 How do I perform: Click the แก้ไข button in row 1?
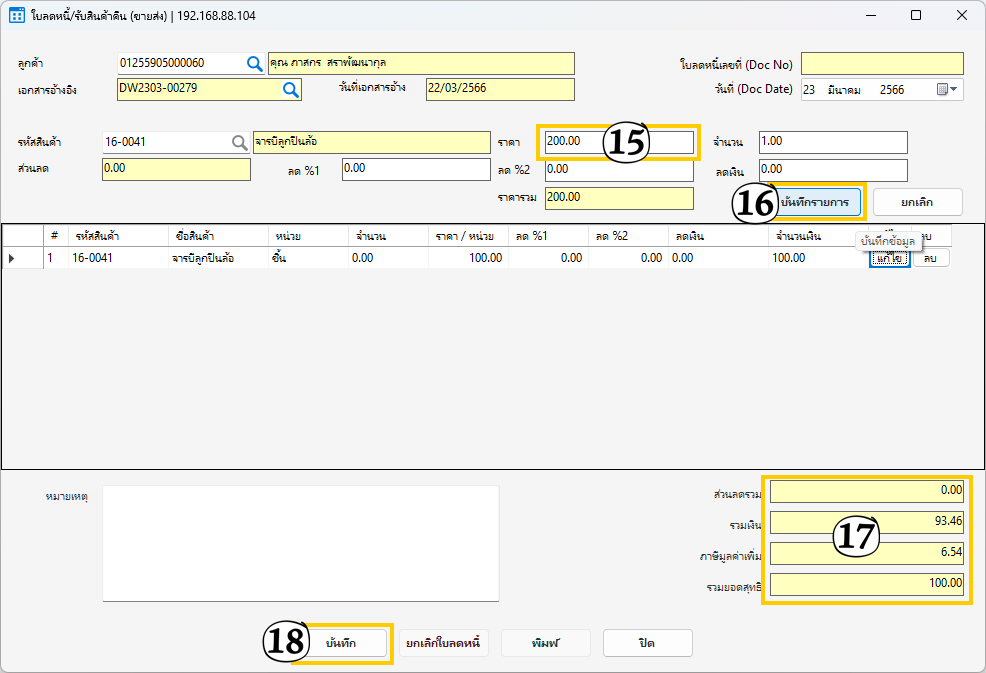[889, 258]
